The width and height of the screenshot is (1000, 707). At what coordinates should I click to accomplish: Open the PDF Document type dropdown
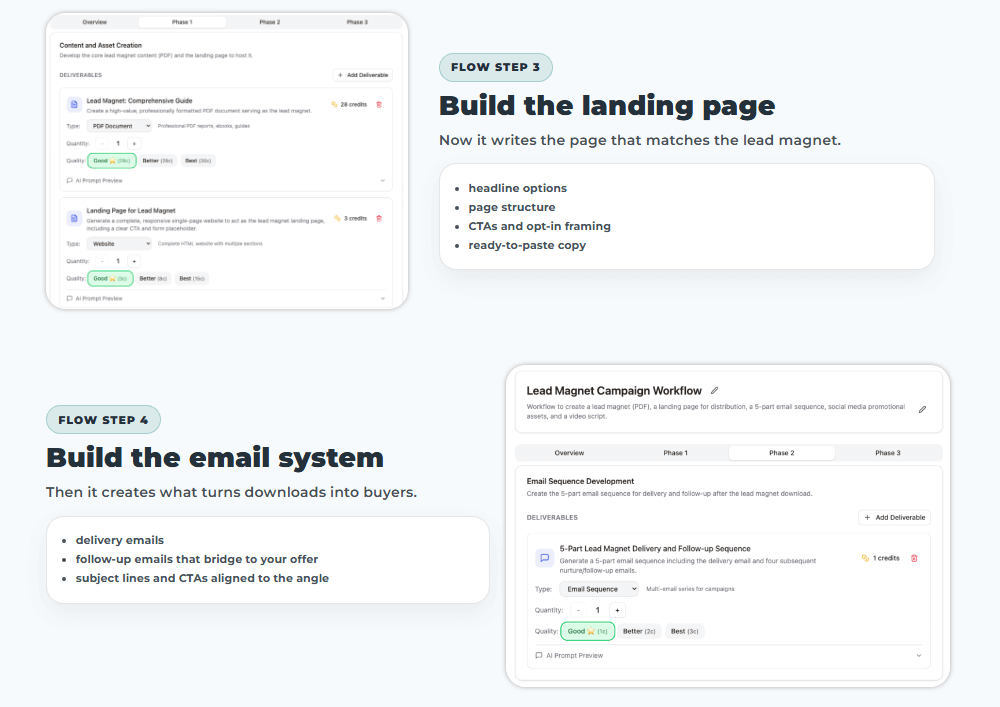119,126
